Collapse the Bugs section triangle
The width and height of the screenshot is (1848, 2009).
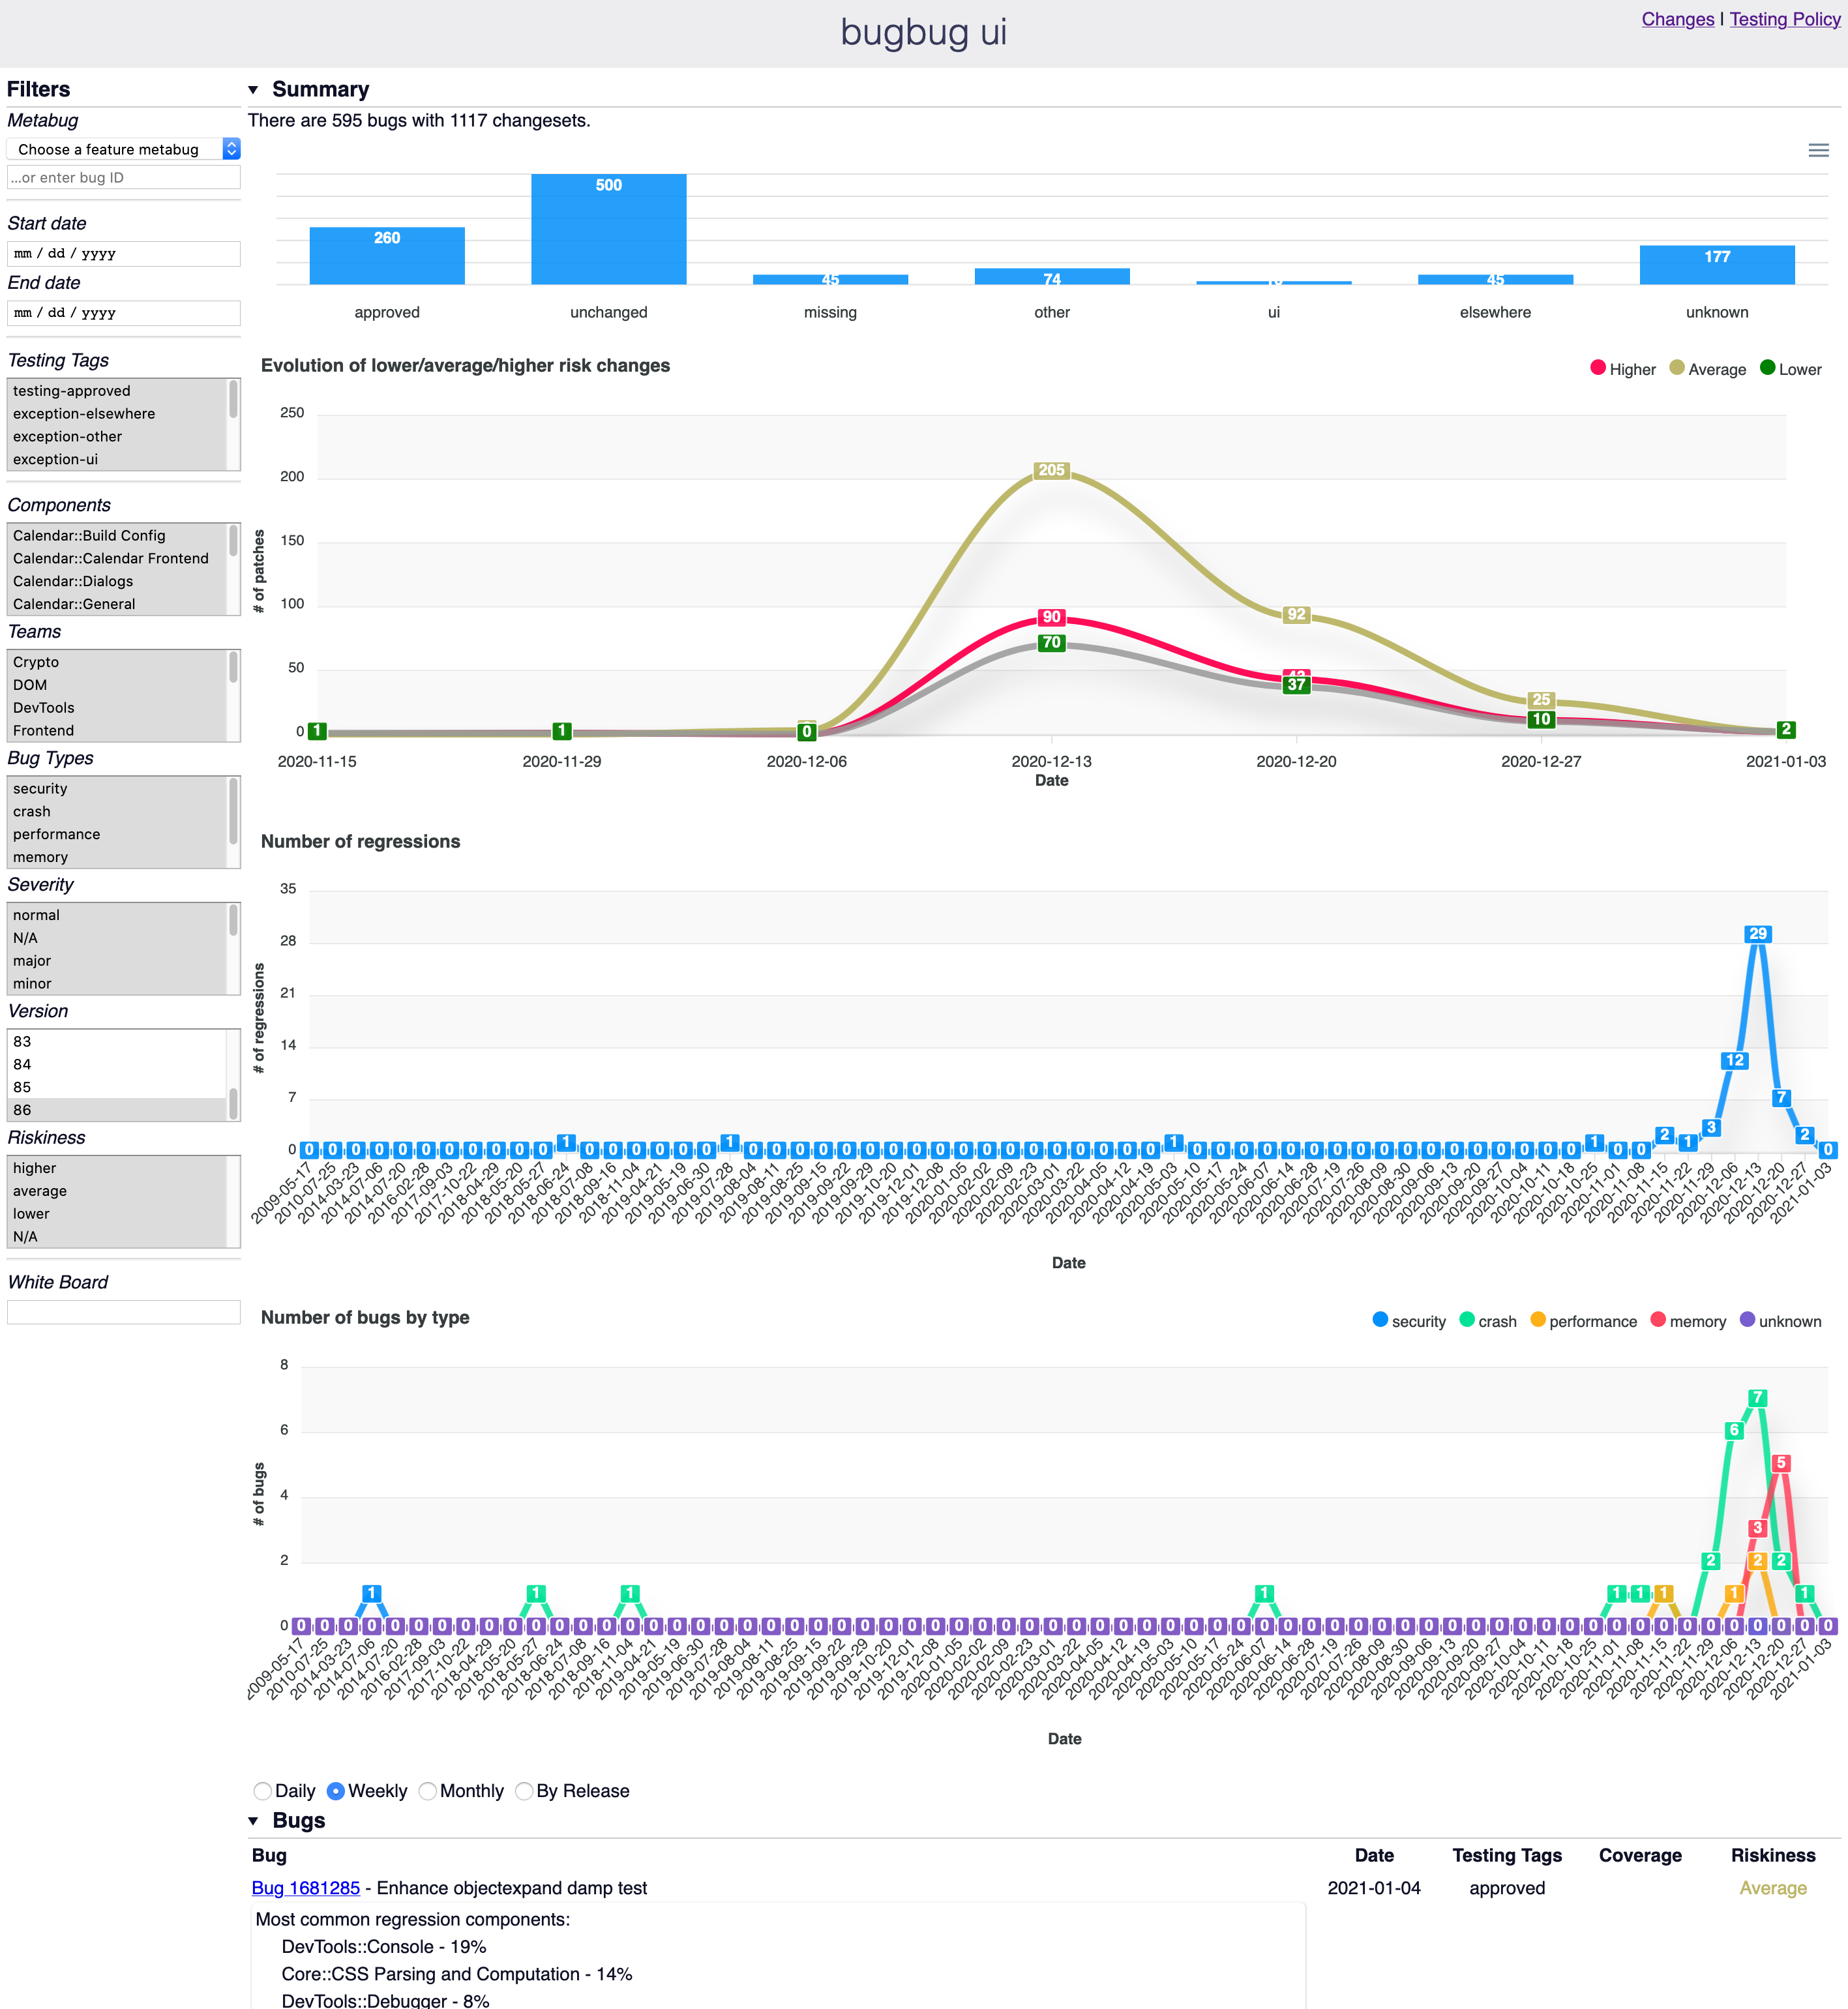(254, 1821)
